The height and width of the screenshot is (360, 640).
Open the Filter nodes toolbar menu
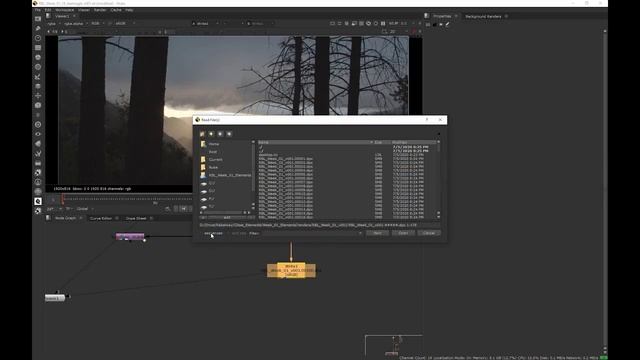click(38, 67)
